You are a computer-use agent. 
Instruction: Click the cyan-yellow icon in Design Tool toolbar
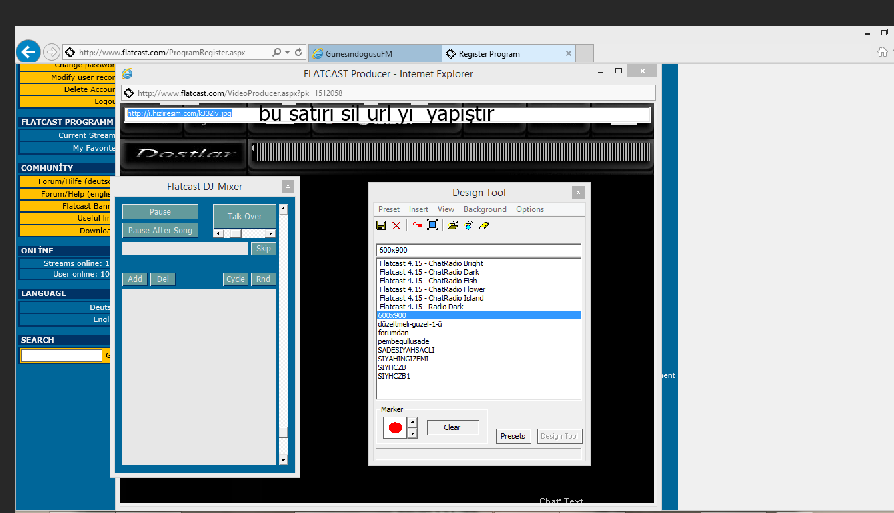468,226
